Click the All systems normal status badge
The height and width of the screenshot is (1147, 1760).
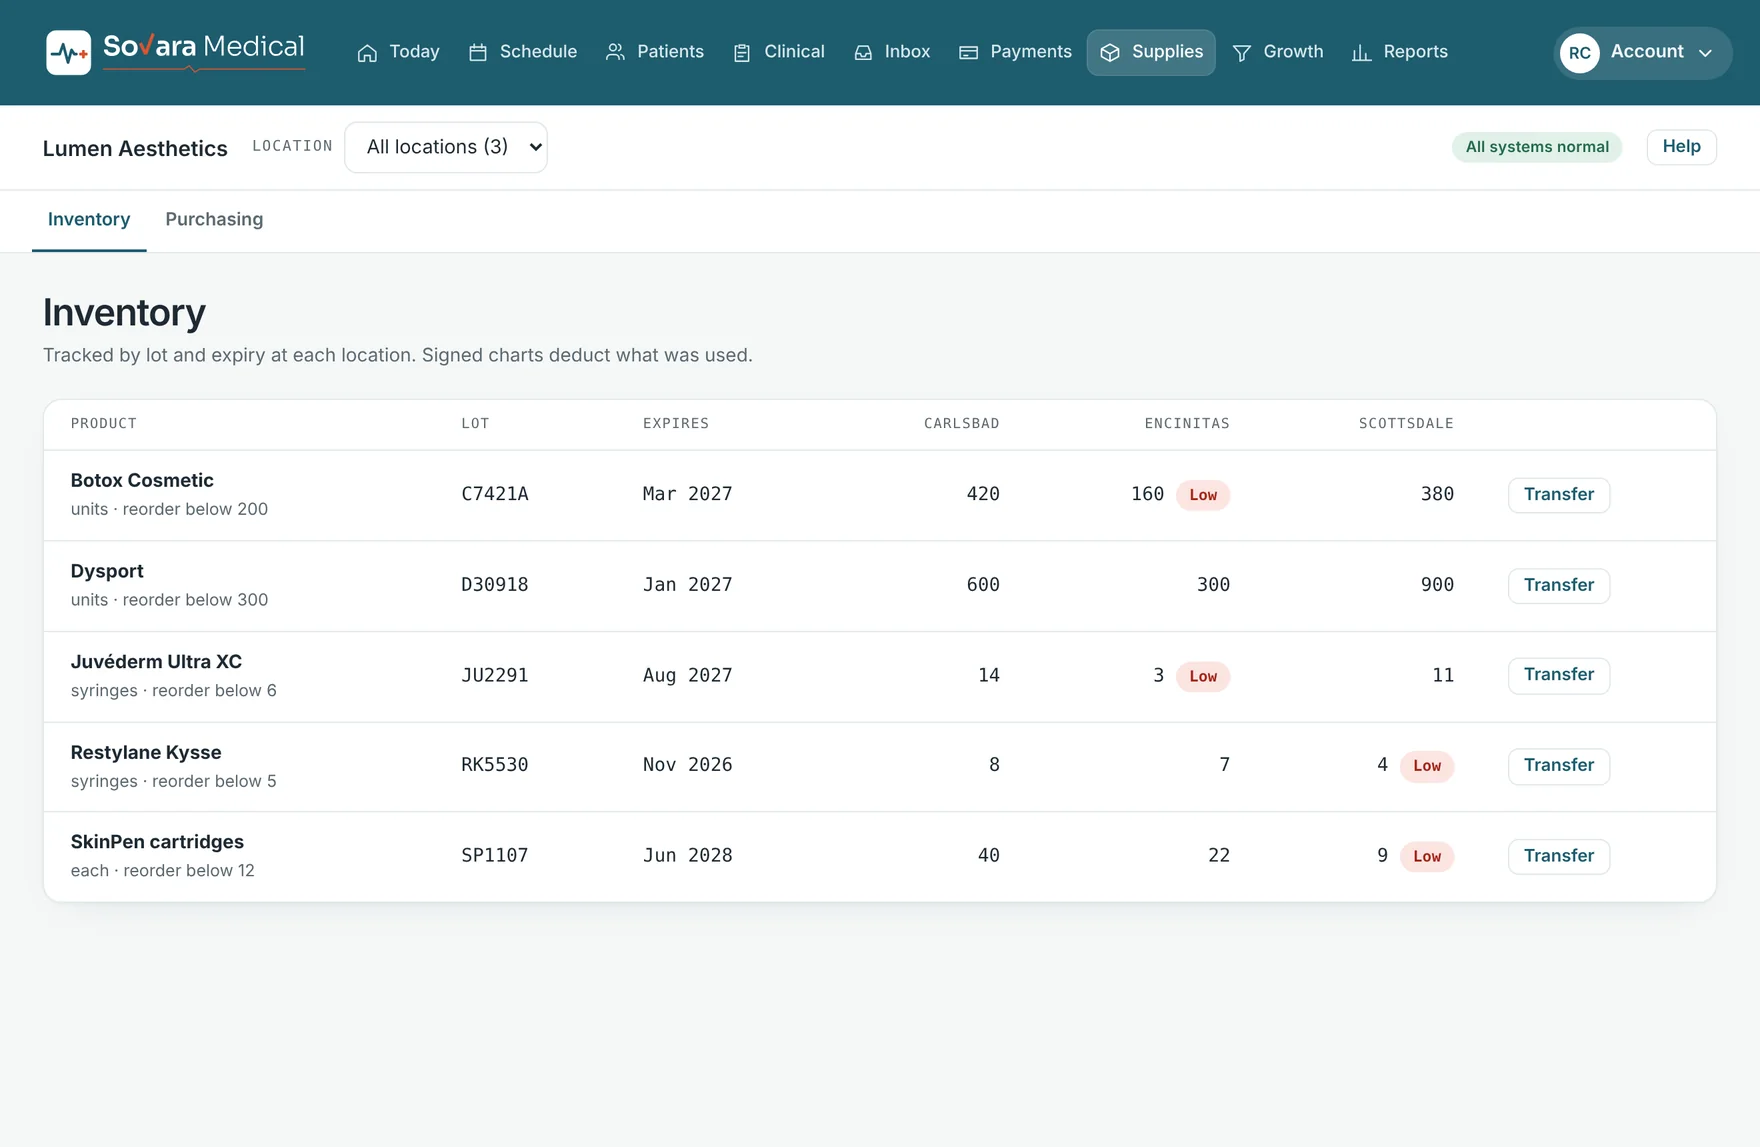(1537, 147)
